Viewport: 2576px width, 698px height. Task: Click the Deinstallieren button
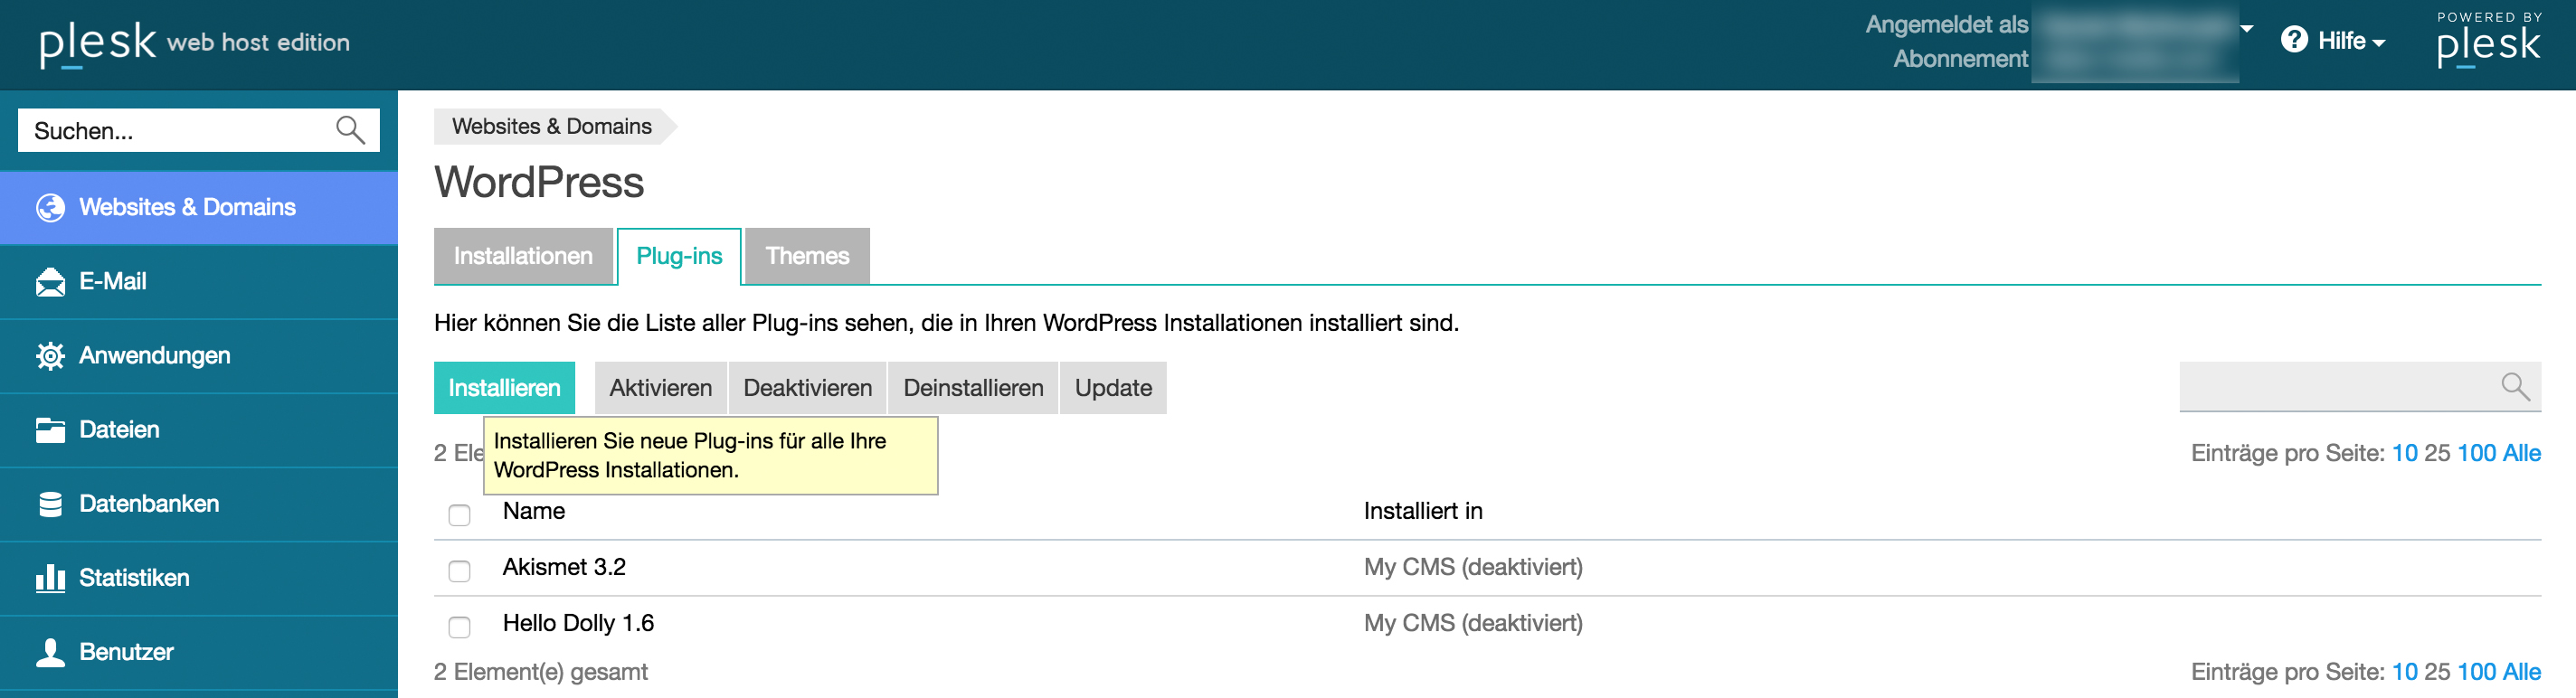973,388
